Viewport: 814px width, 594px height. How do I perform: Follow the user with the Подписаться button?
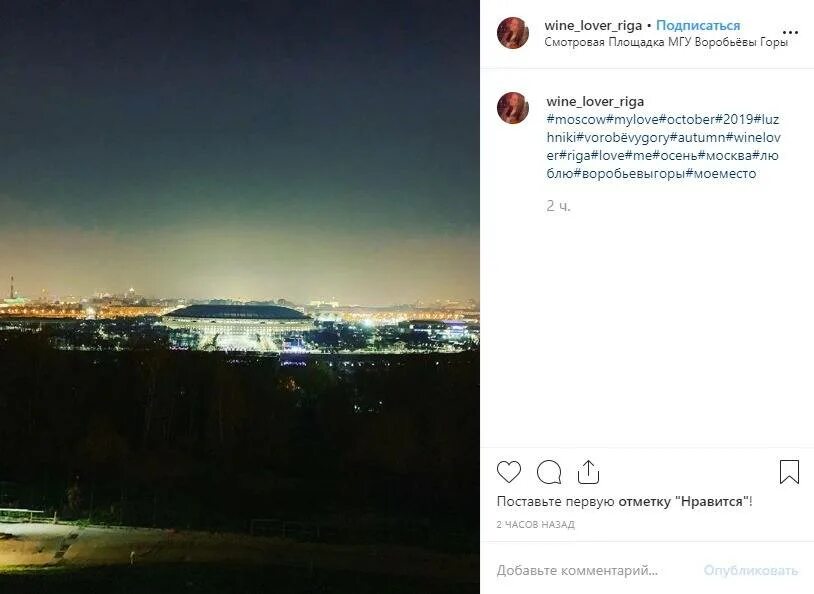(x=698, y=25)
